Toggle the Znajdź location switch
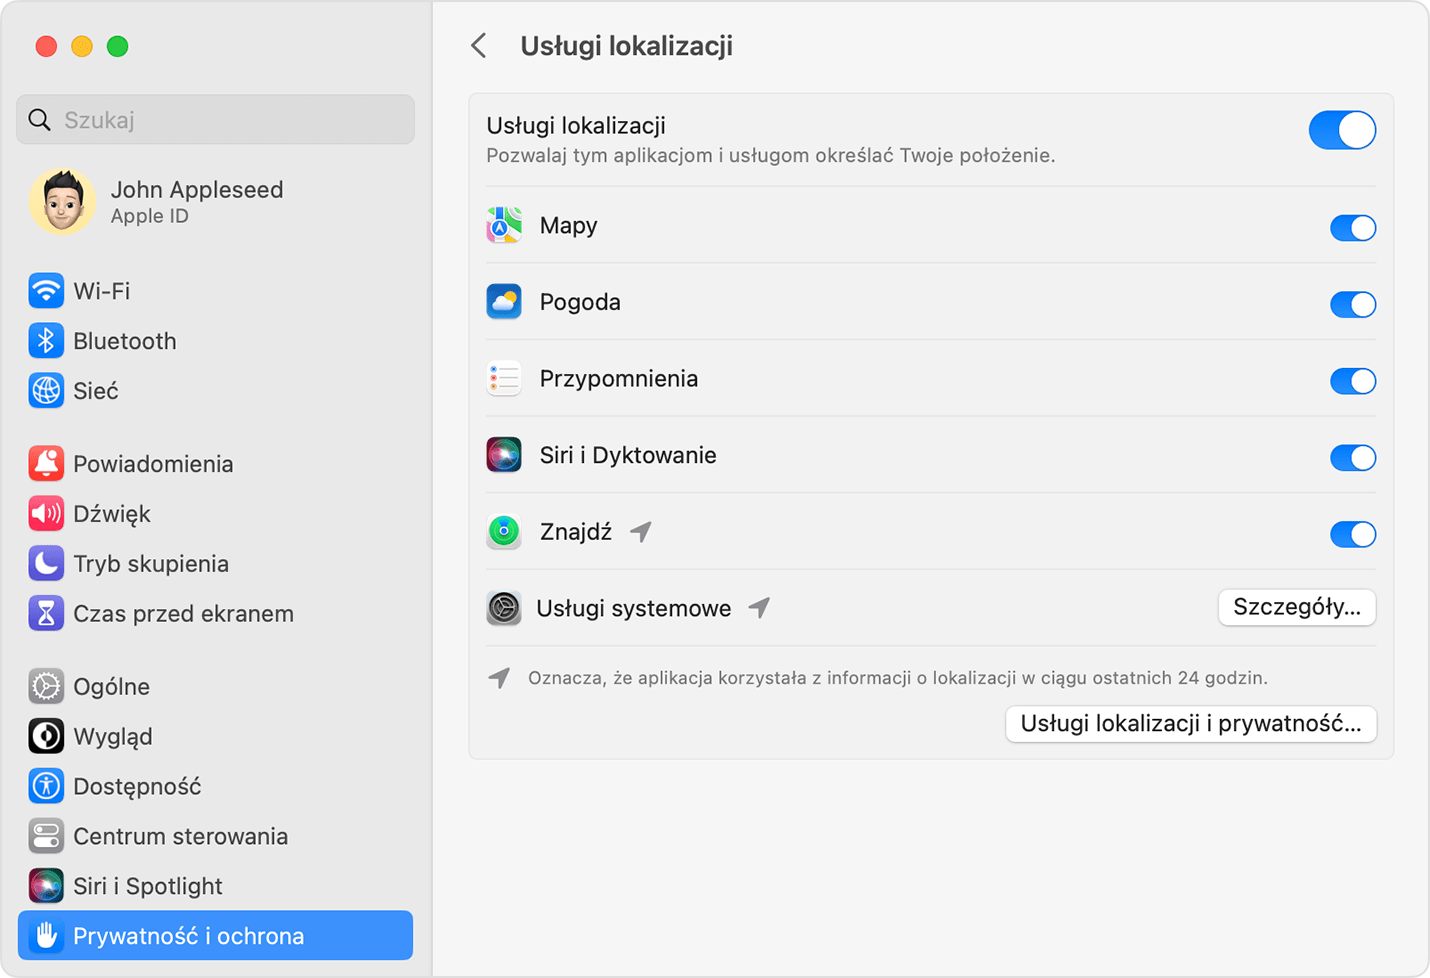1430x978 pixels. (x=1353, y=534)
